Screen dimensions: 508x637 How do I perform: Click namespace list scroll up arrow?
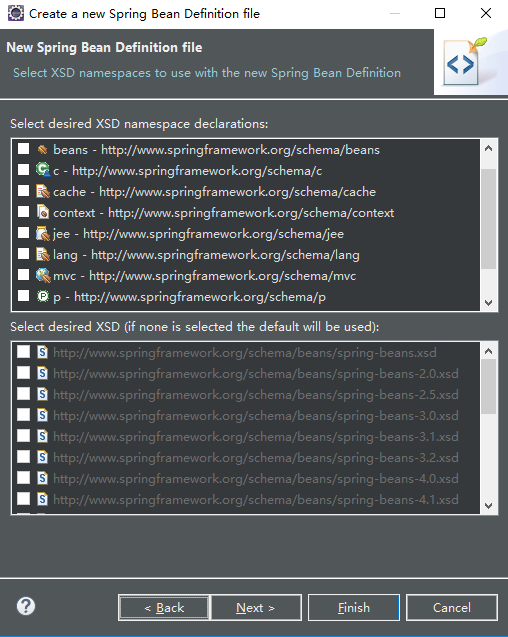[x=488, y=148]
